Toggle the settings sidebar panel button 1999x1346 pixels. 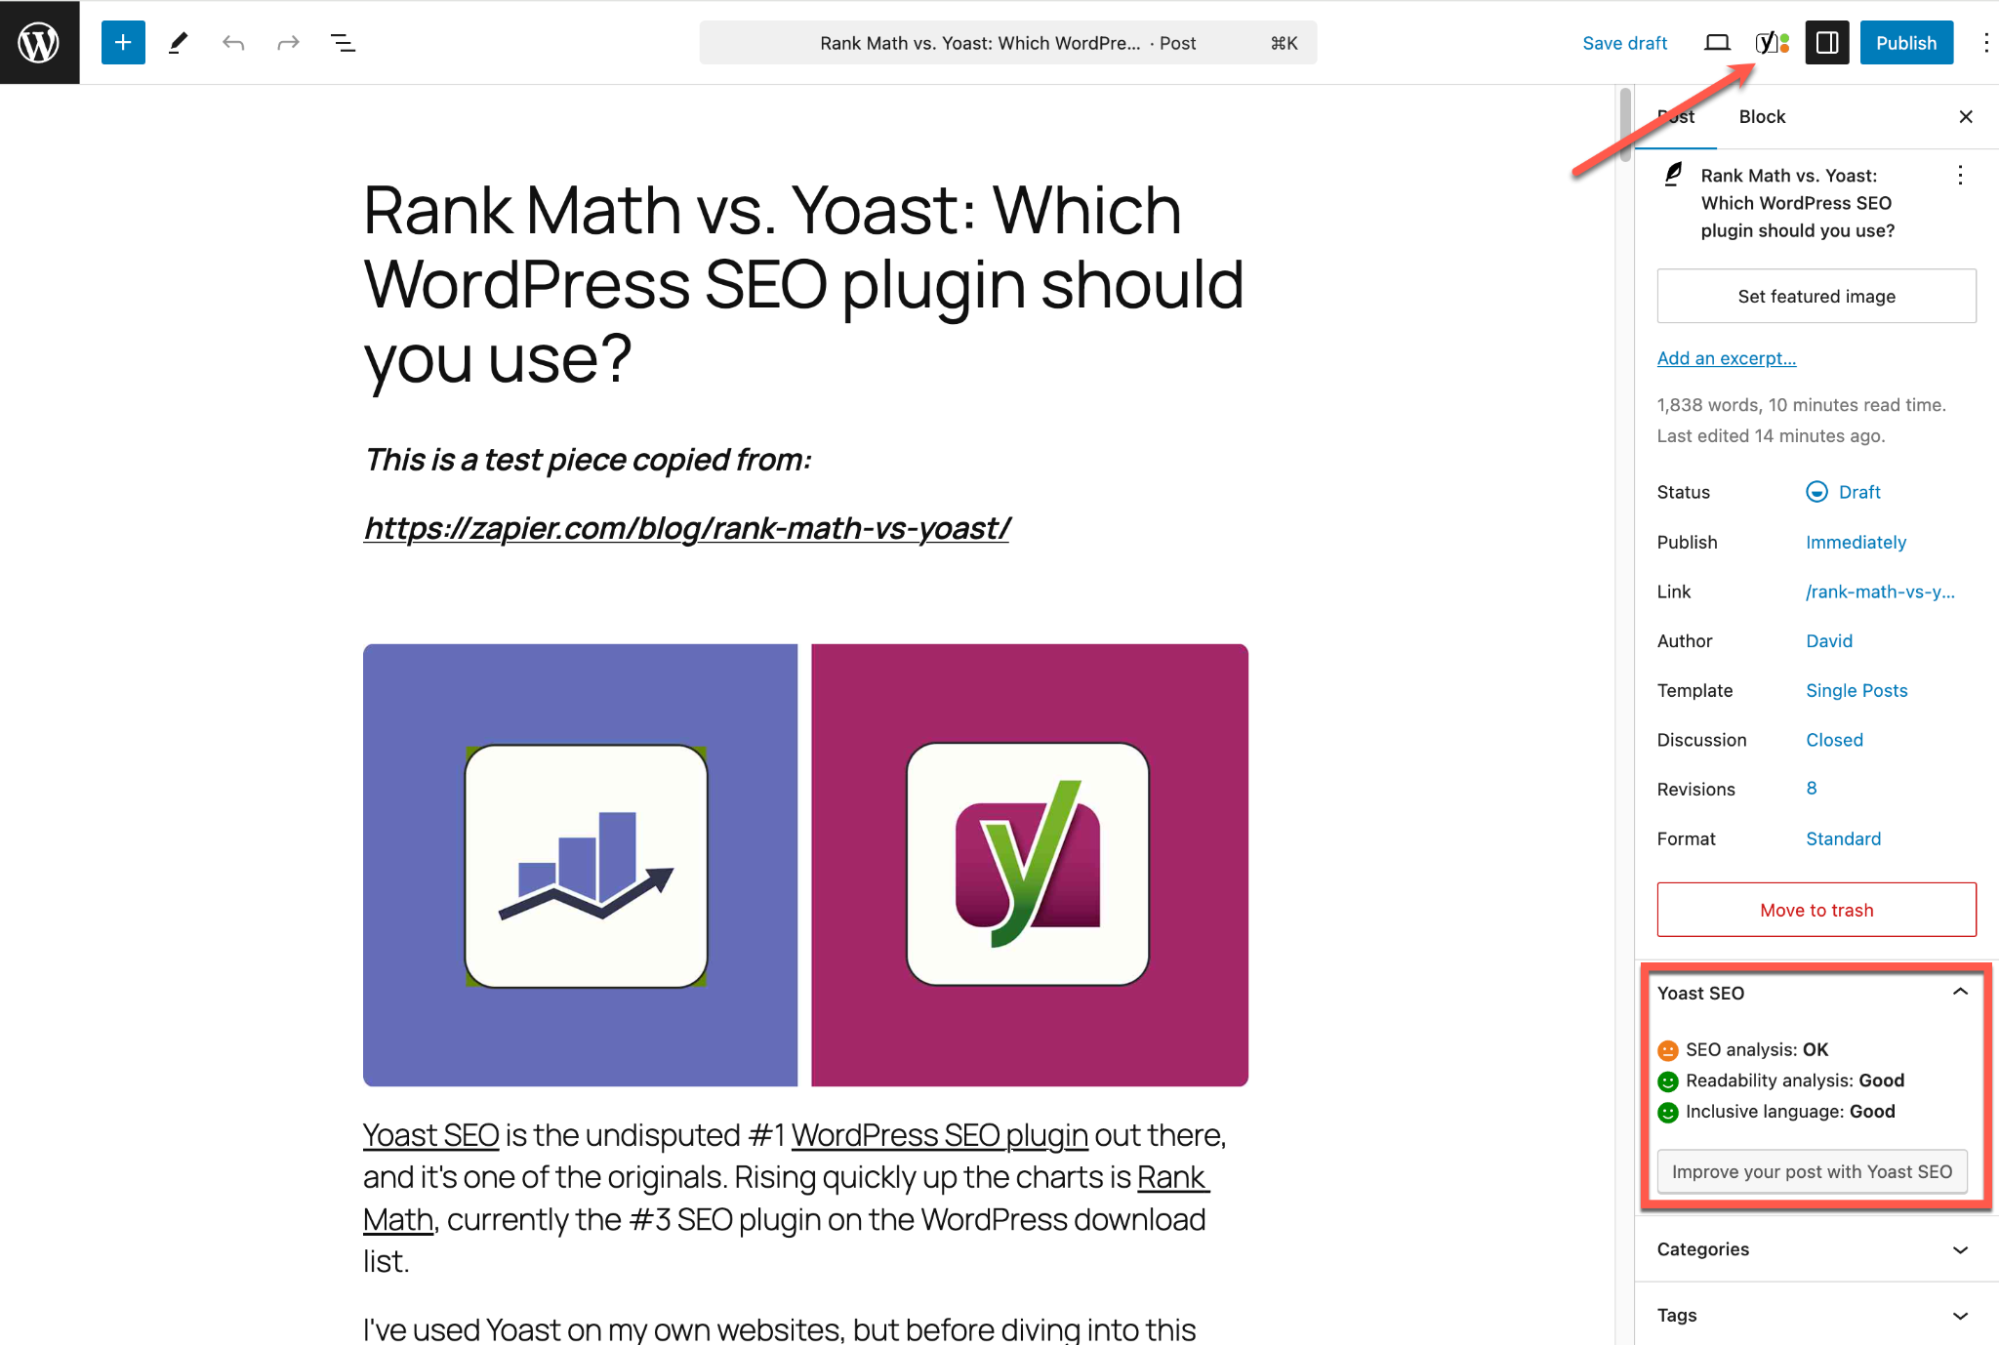pos(1826,42)
